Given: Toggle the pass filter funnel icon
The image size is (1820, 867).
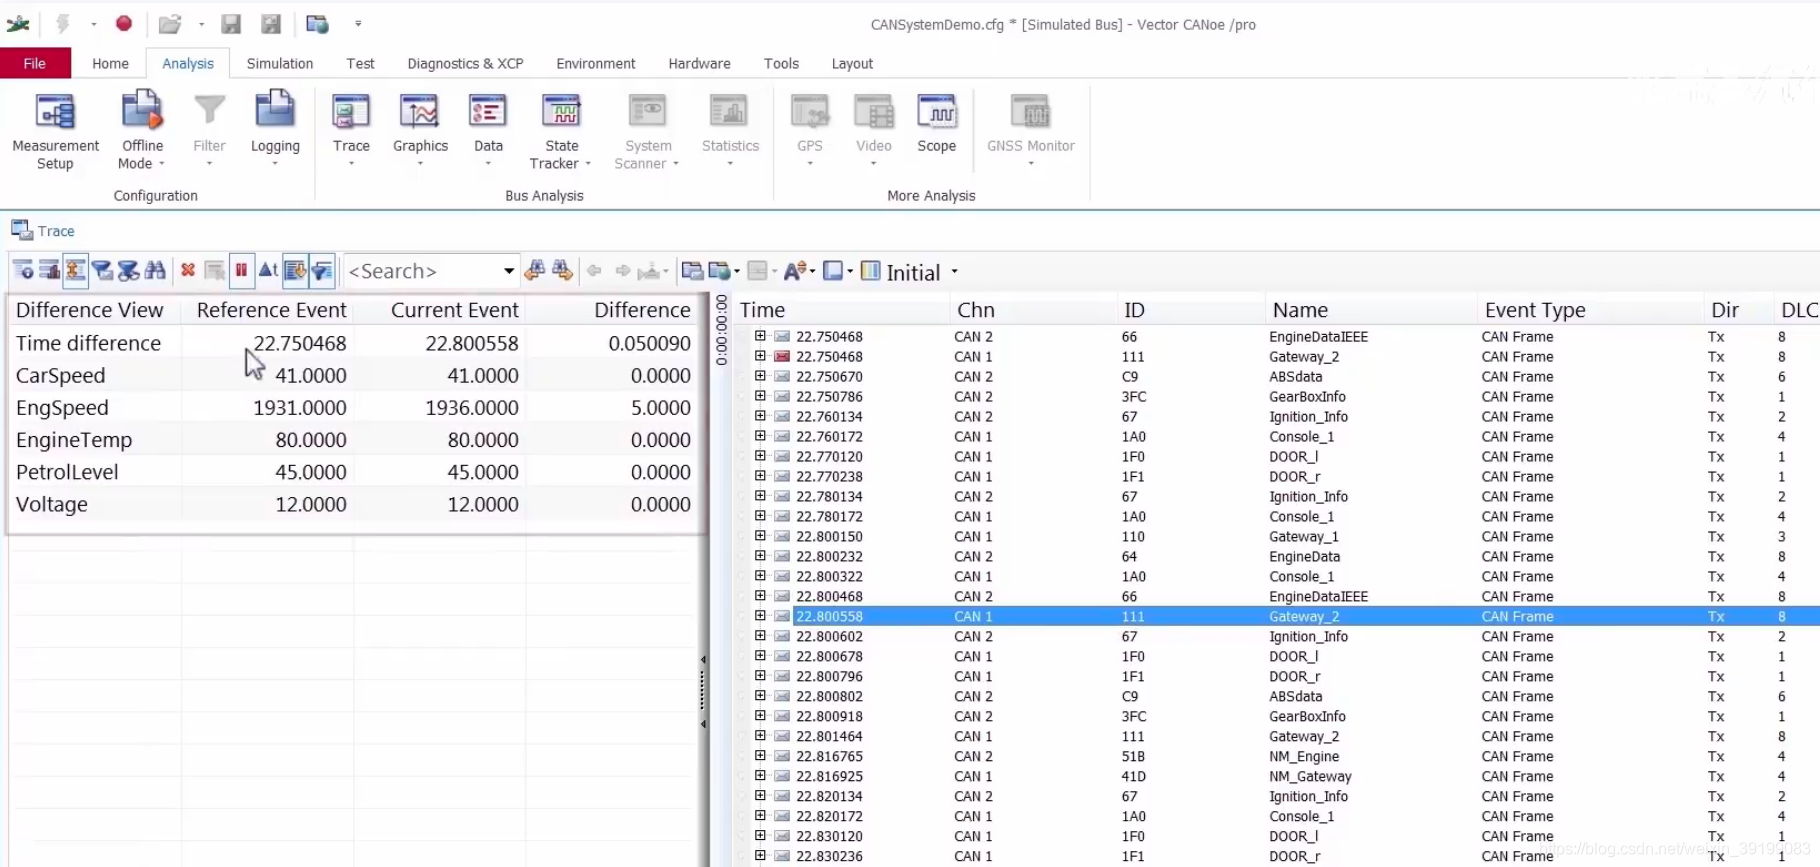Looking at the screenshot, I should (101, 270).
